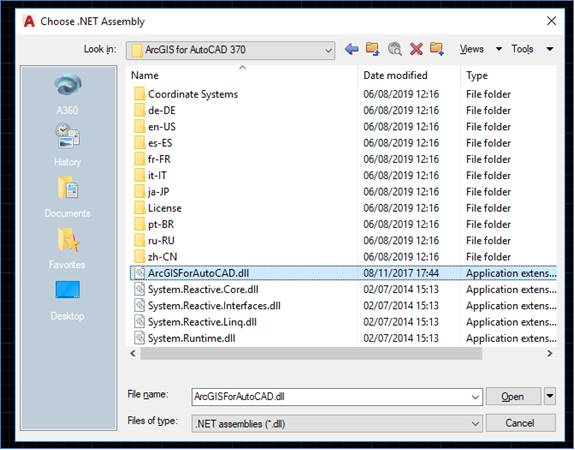This screenshot has height=450, width=575.
Task: Click the arrow beside the Open button
Action: (x=550, y=396)
